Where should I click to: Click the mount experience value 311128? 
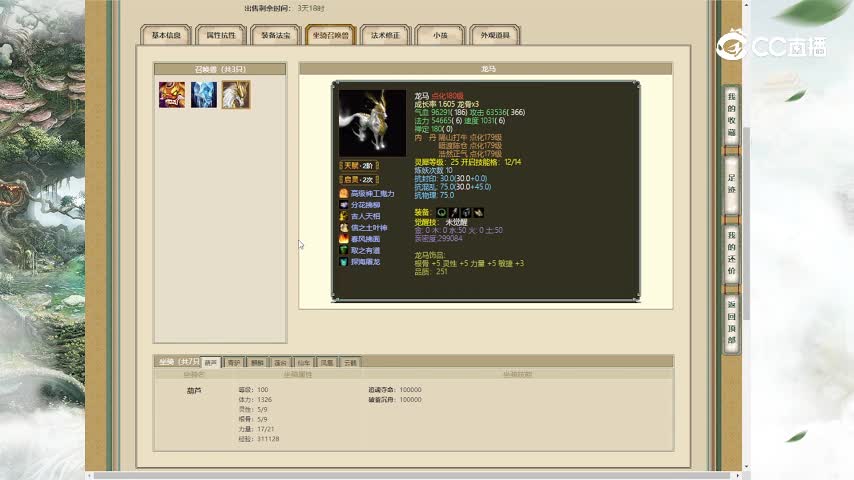pos(268,439)
